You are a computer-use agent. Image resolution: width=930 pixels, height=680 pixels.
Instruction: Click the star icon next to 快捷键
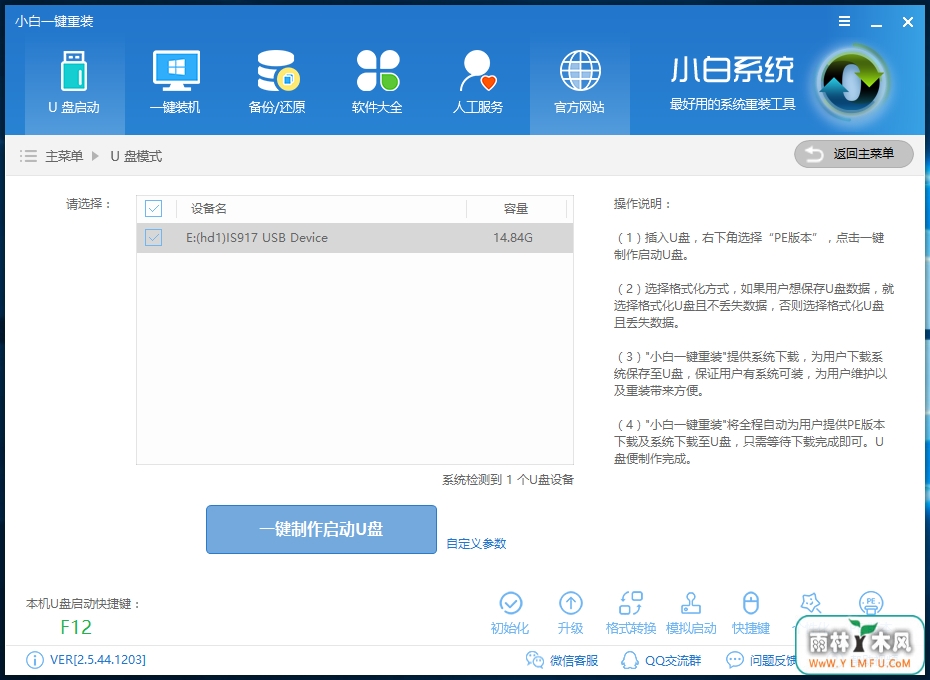click(811, 603)
